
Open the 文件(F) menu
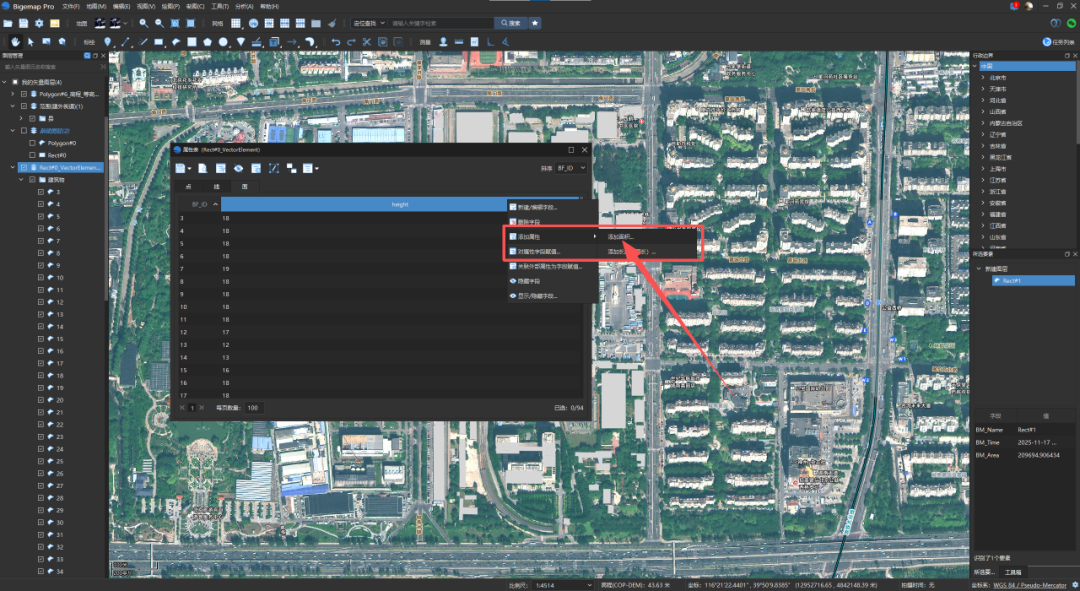pos(70,6)
